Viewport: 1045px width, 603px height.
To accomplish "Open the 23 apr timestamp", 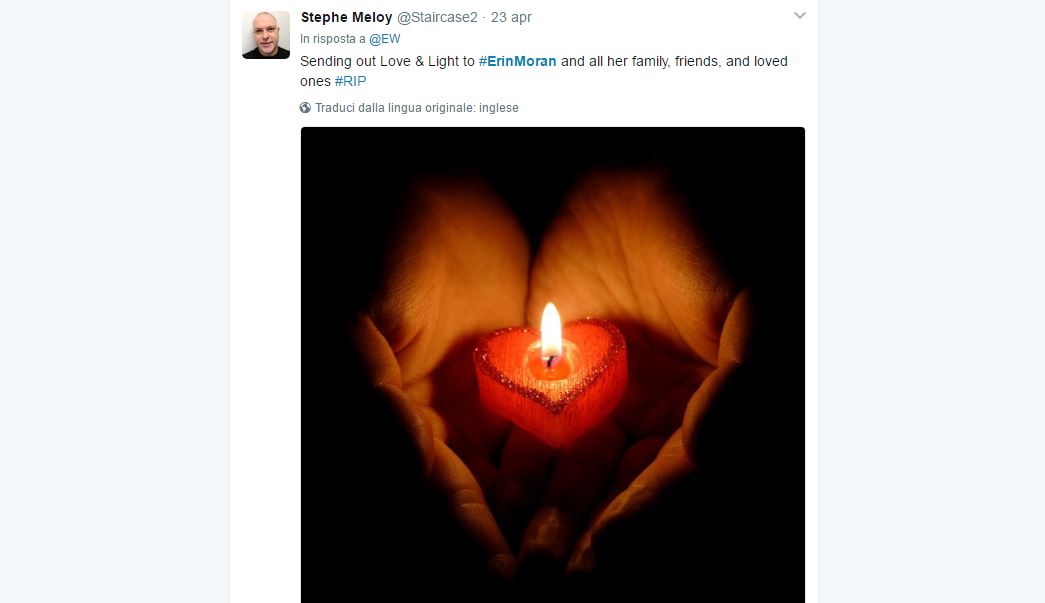I will 511,17.
